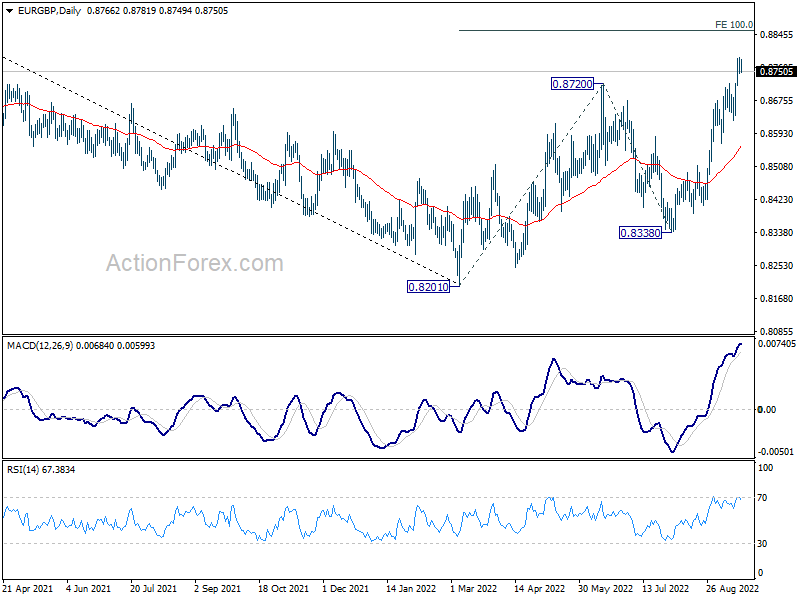Click the EURGBP,Daily chart title
Image resolution: width=800 pixels, height=600 pixels.
pyautogui.click(x=49, y=11)
